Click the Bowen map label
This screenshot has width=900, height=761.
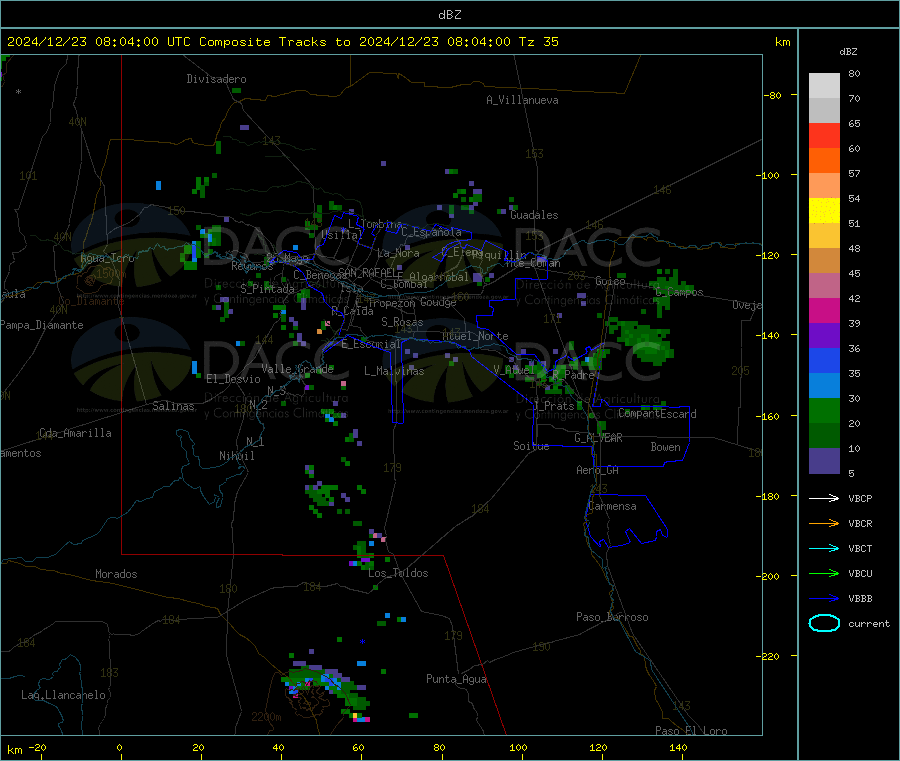[665, 447]
